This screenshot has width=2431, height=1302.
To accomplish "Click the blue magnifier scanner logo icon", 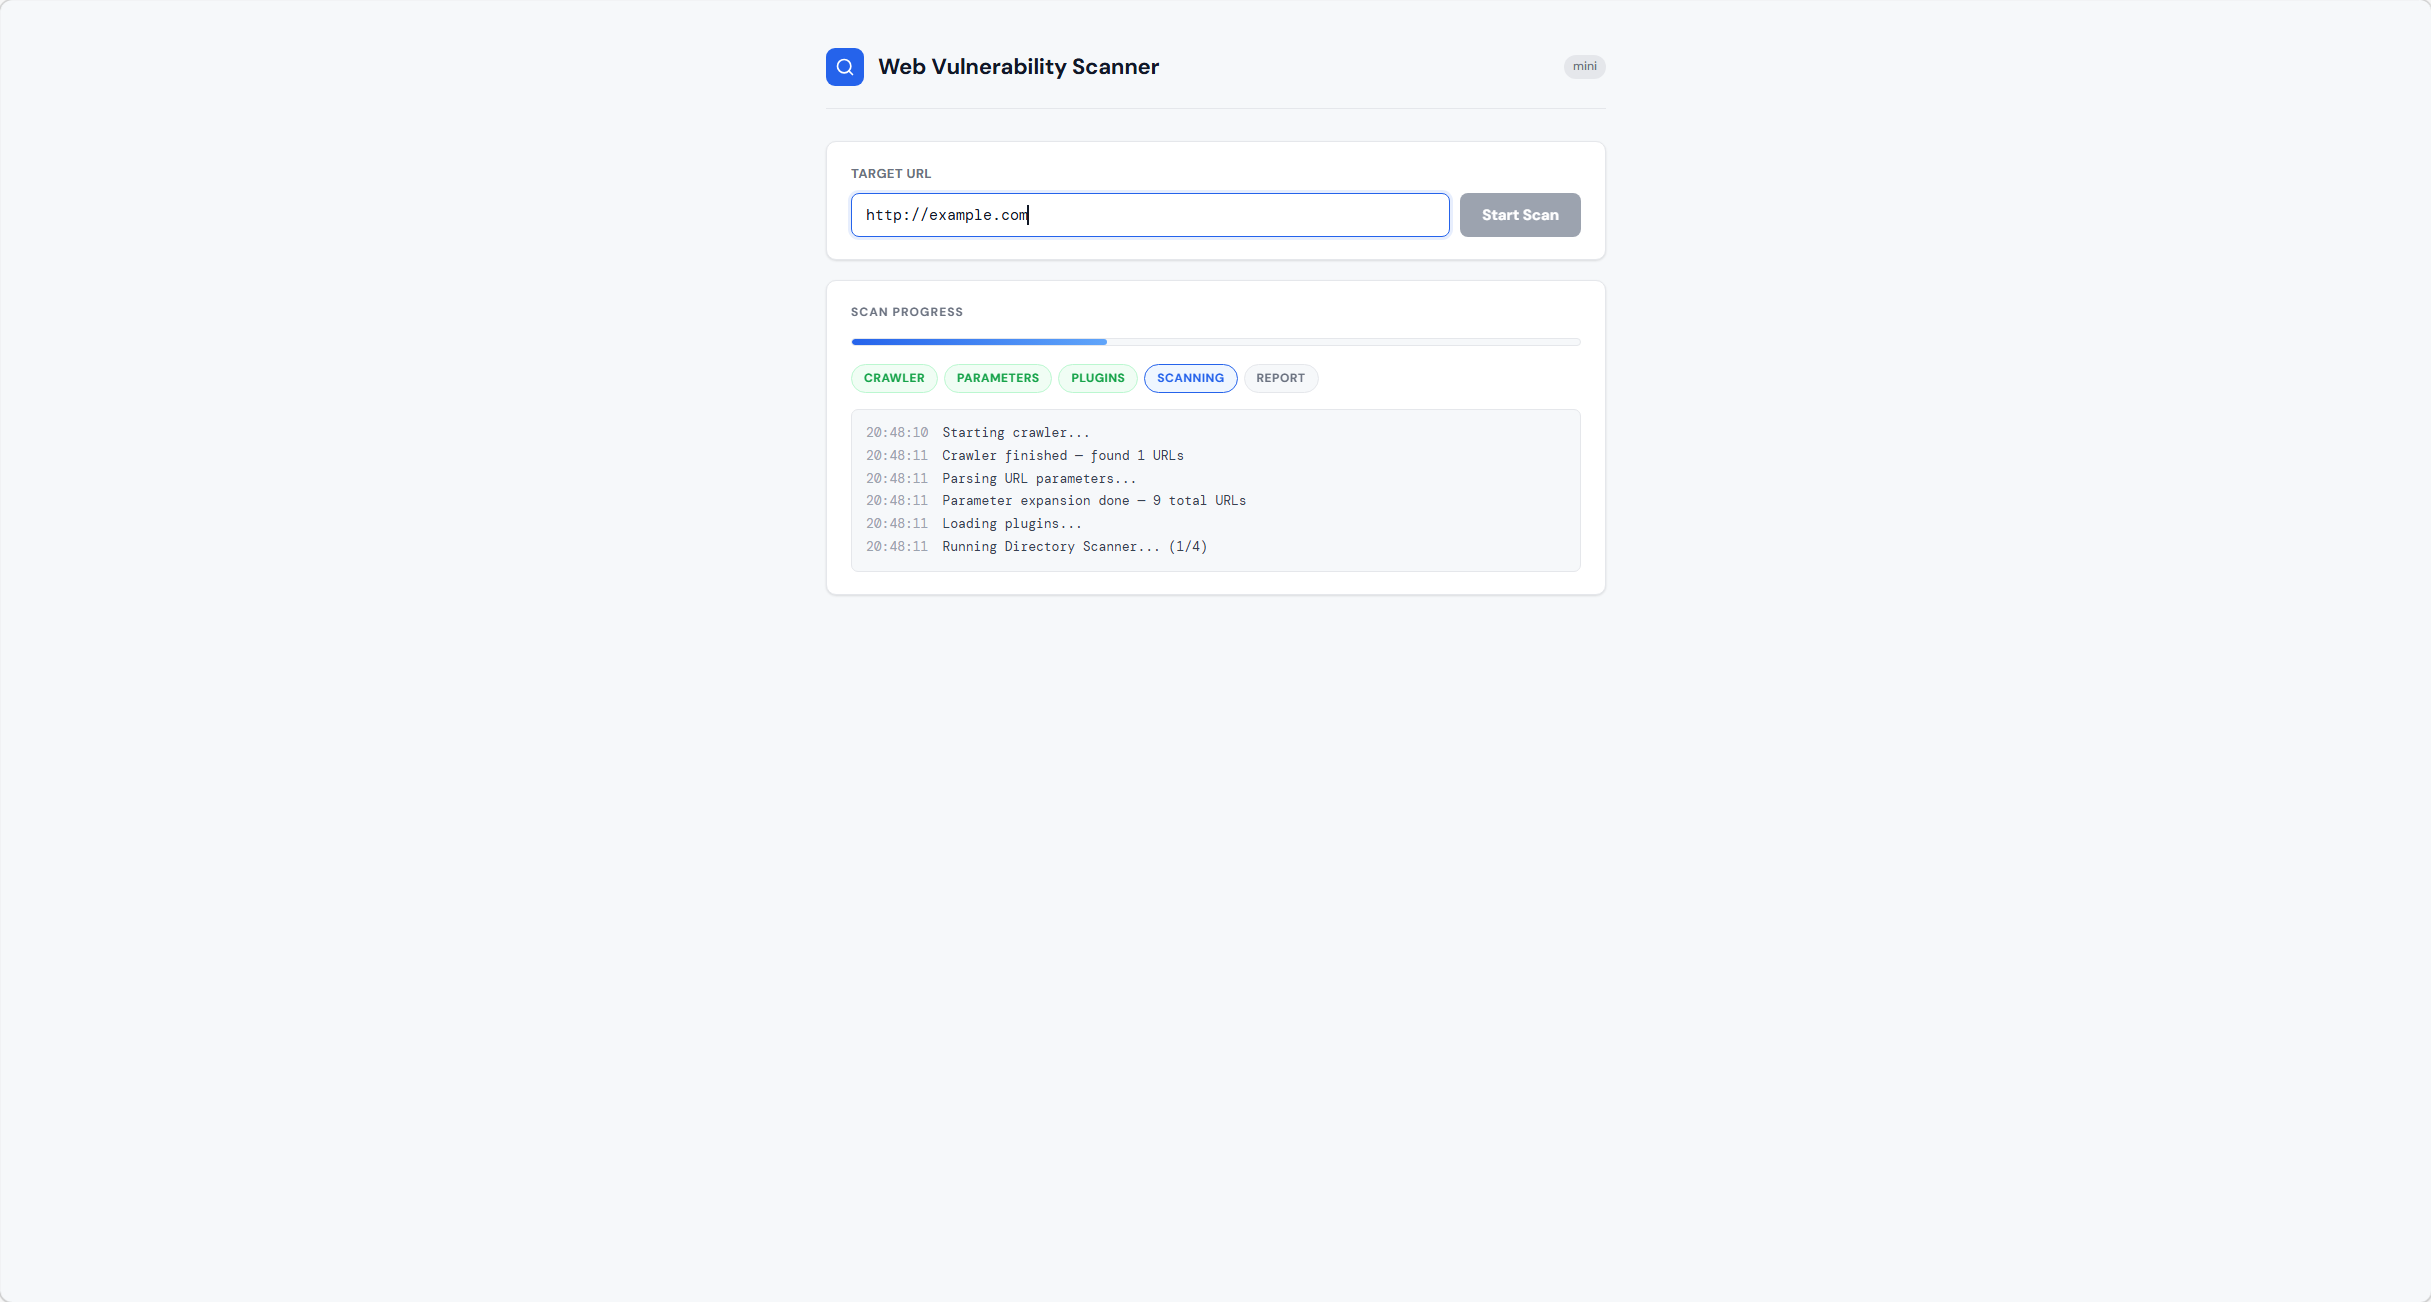I will point(844,67).
